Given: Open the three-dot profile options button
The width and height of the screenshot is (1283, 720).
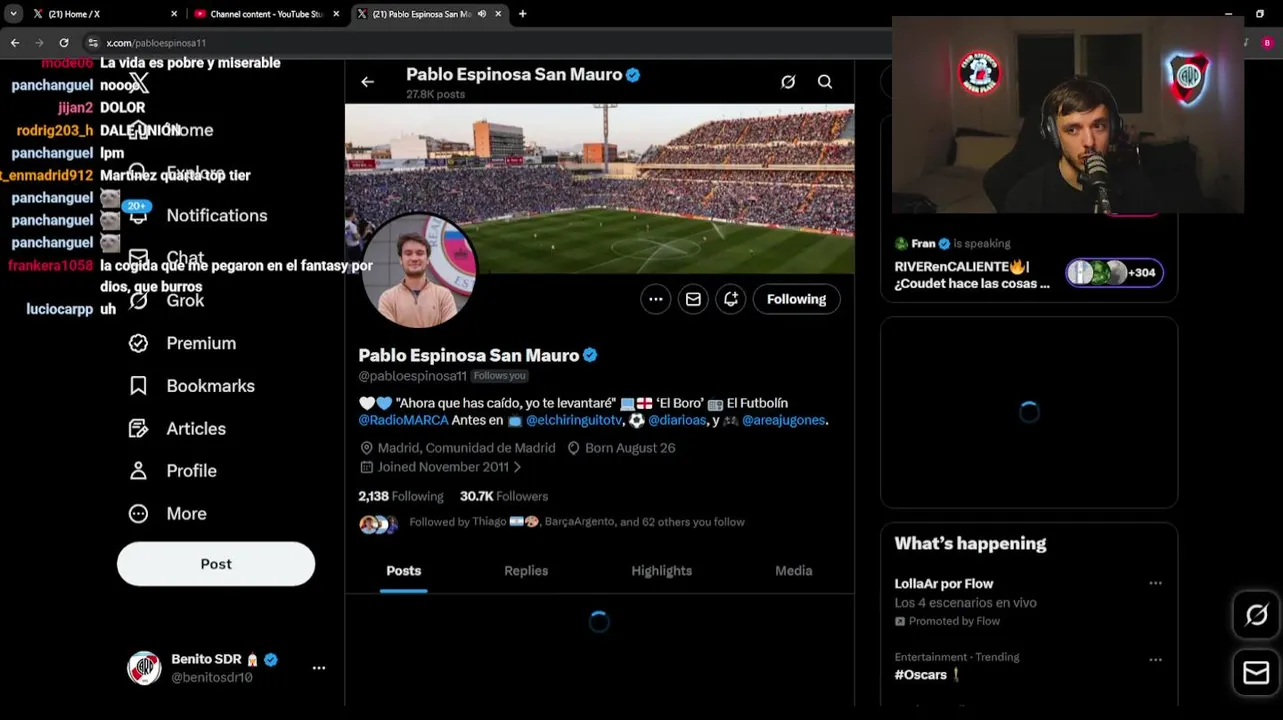Looking at the screenshot, I should [655, 299].
